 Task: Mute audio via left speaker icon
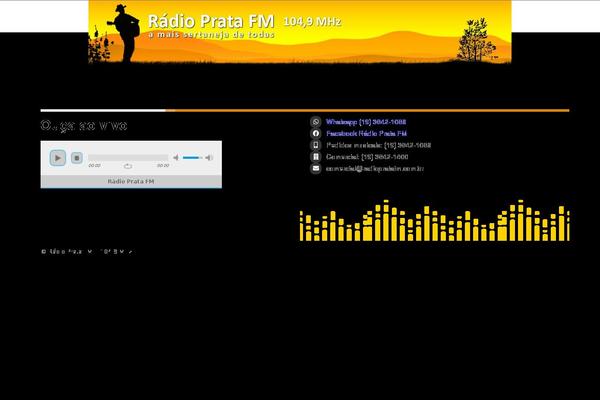coord(176,157)
